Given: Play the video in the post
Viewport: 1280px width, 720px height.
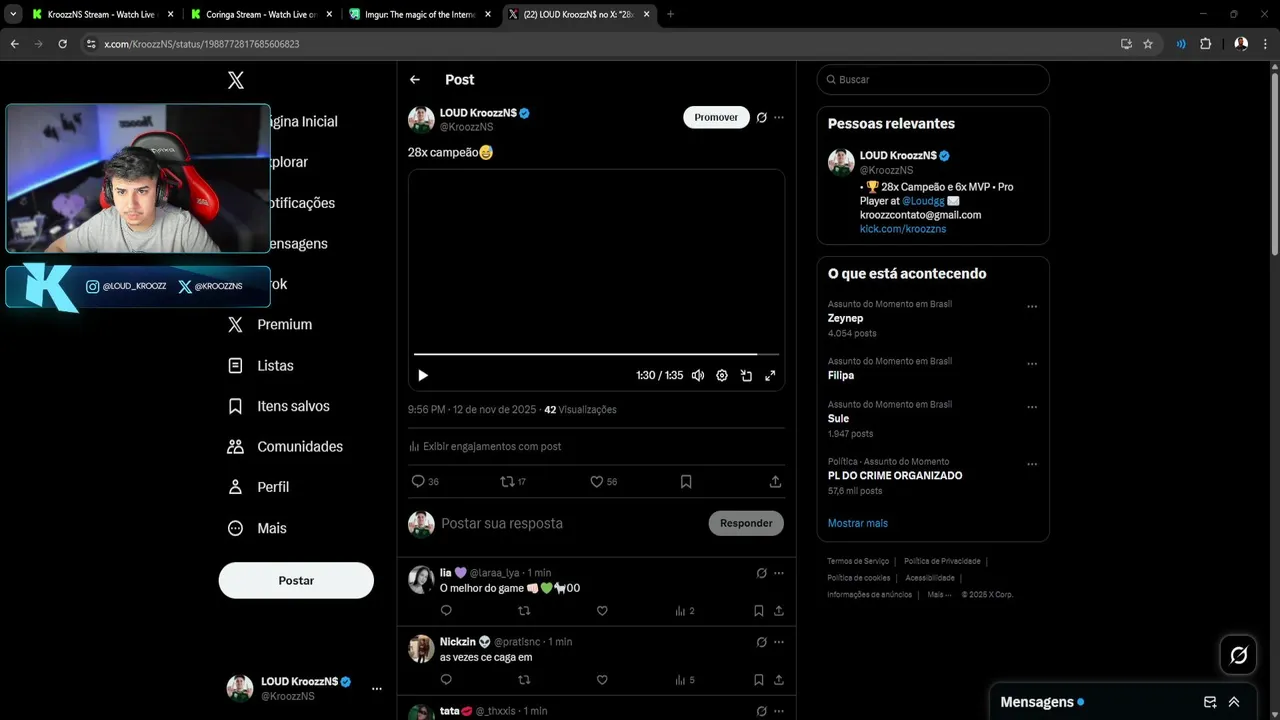Looking at the screenshot, I should point(423,375).
